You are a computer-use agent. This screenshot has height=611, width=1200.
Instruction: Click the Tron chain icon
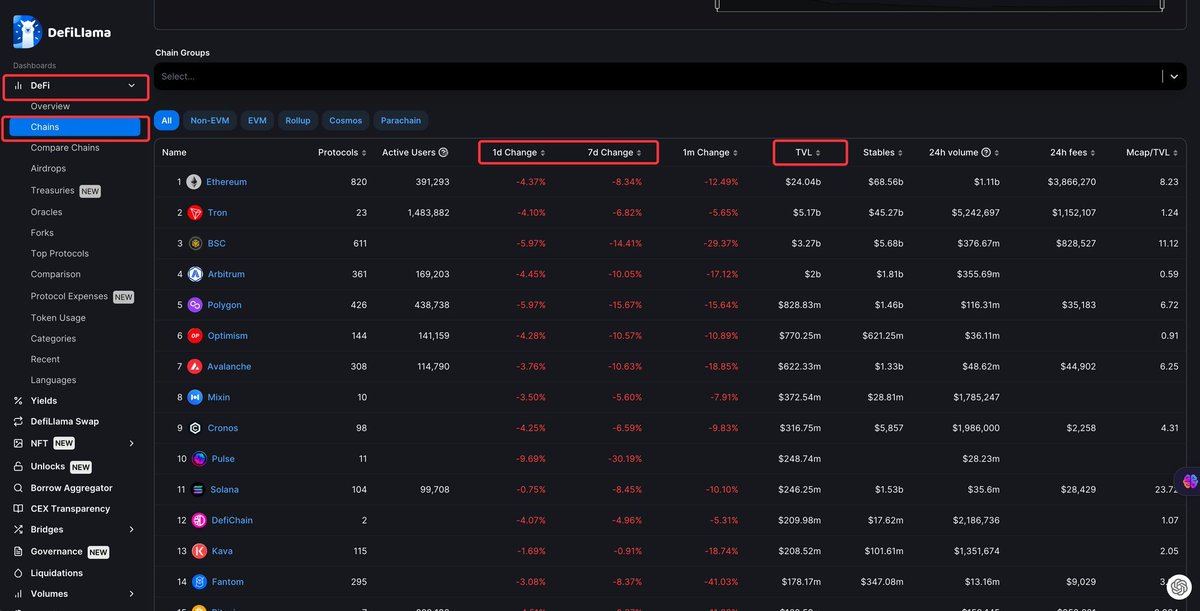[194, 213]
